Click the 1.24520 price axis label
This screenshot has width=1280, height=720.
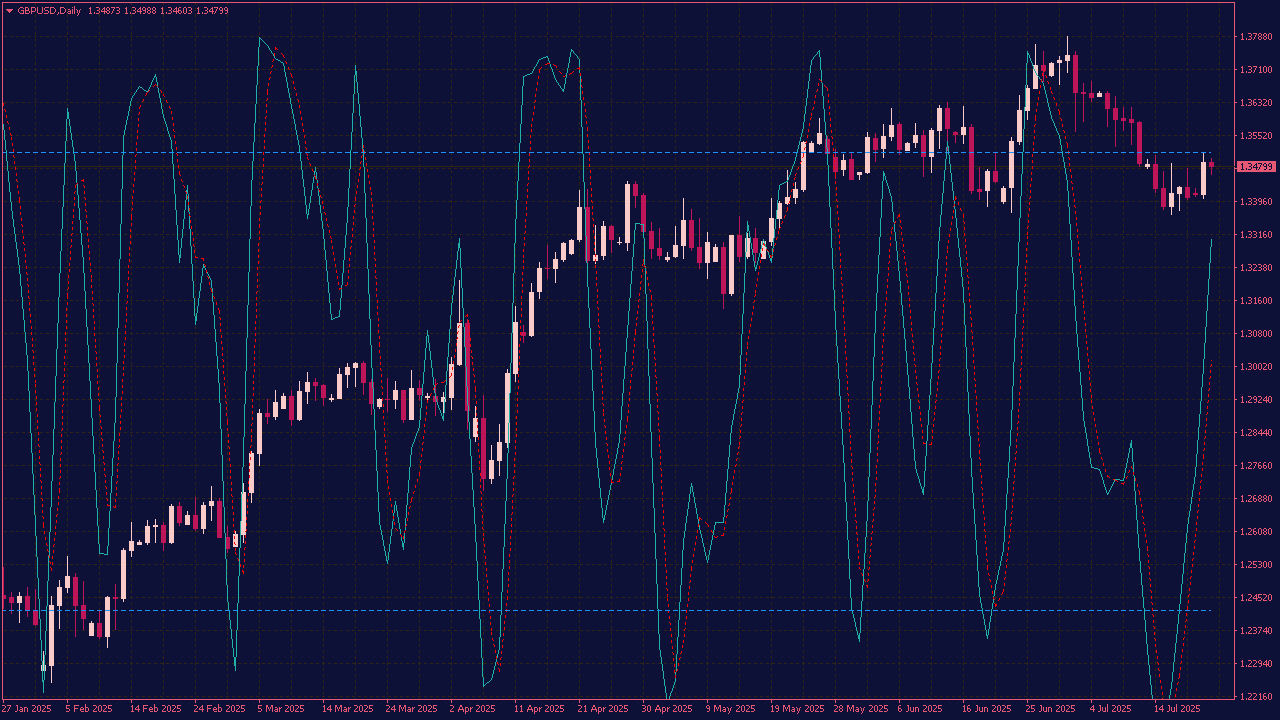pos(1254,597)
